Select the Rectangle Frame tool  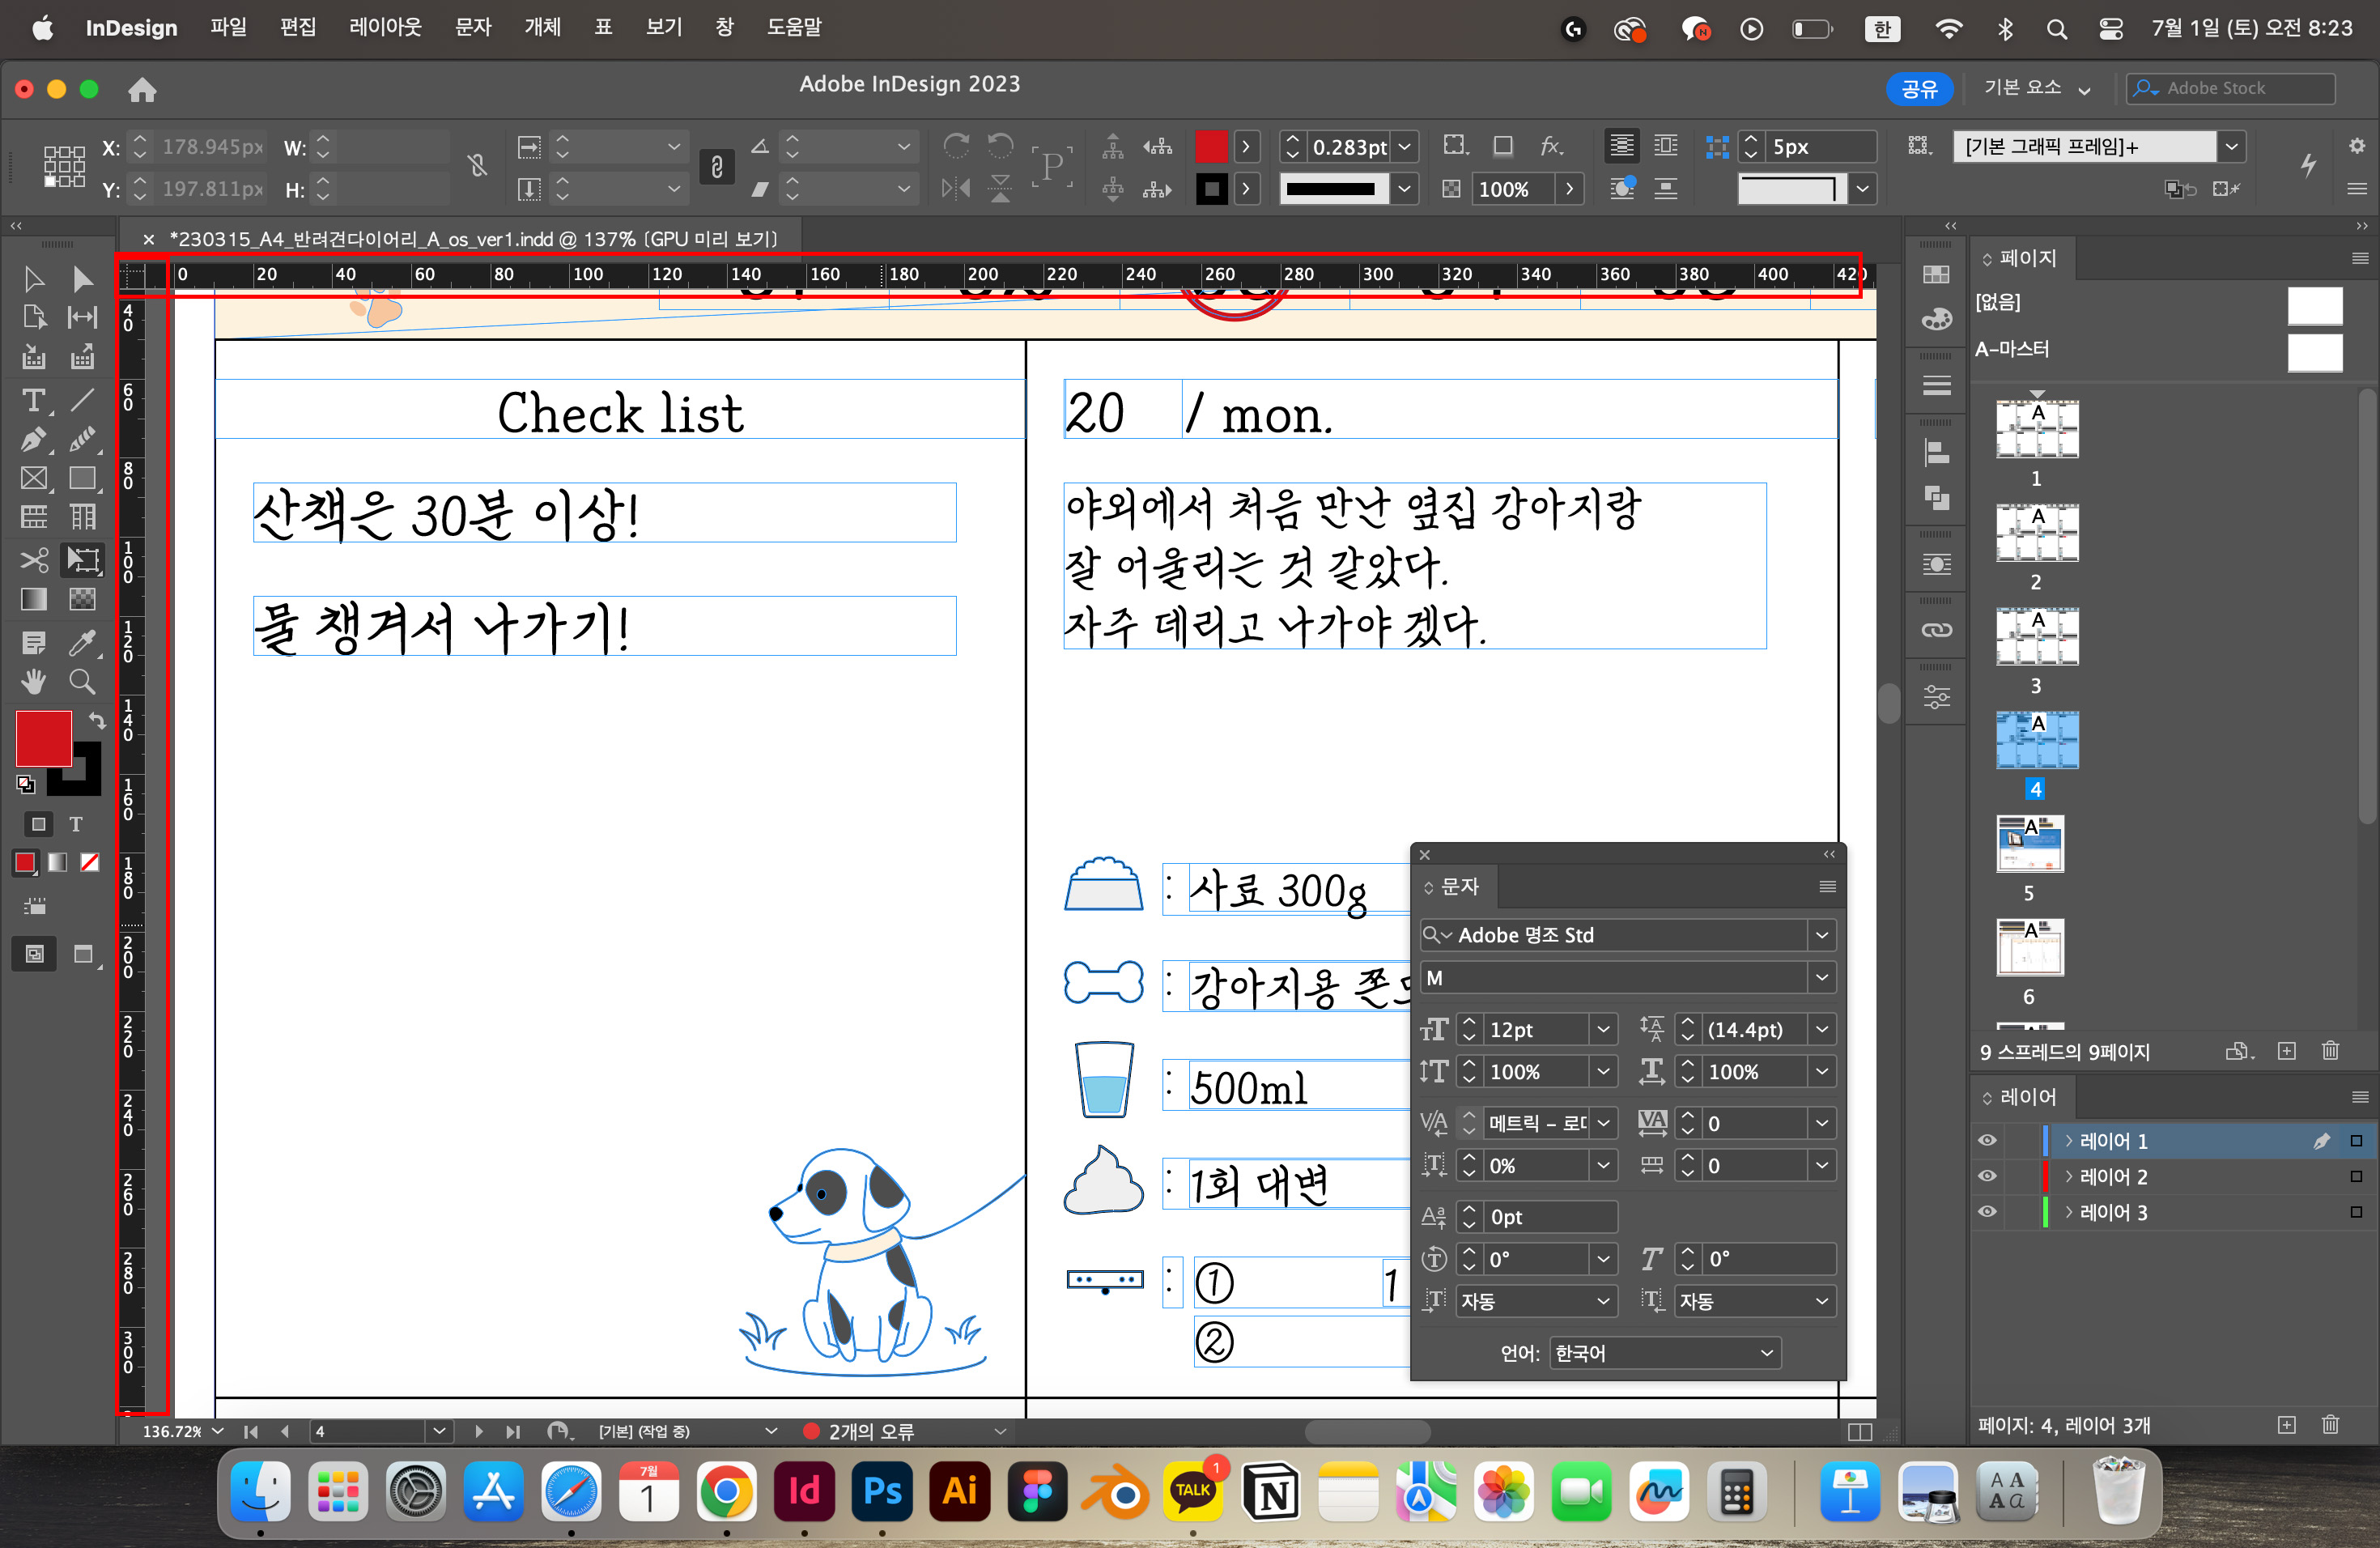click(x=33, y=478)
